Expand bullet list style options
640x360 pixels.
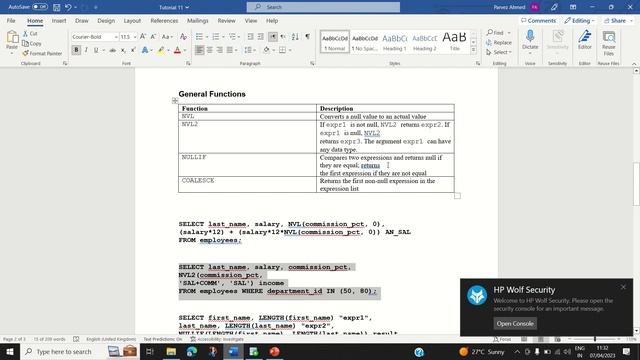(x=207, y=37)
